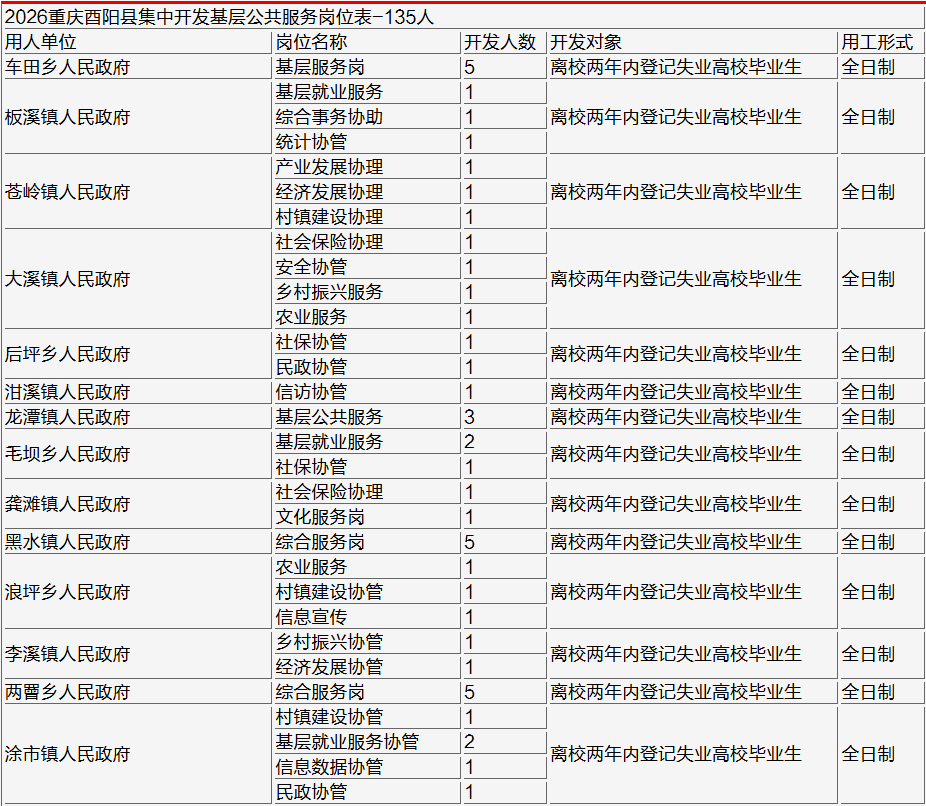Screen dimensions: 926x806
Task: Click the 基层就业服务协管 position cell
Action: coord(367,742)
